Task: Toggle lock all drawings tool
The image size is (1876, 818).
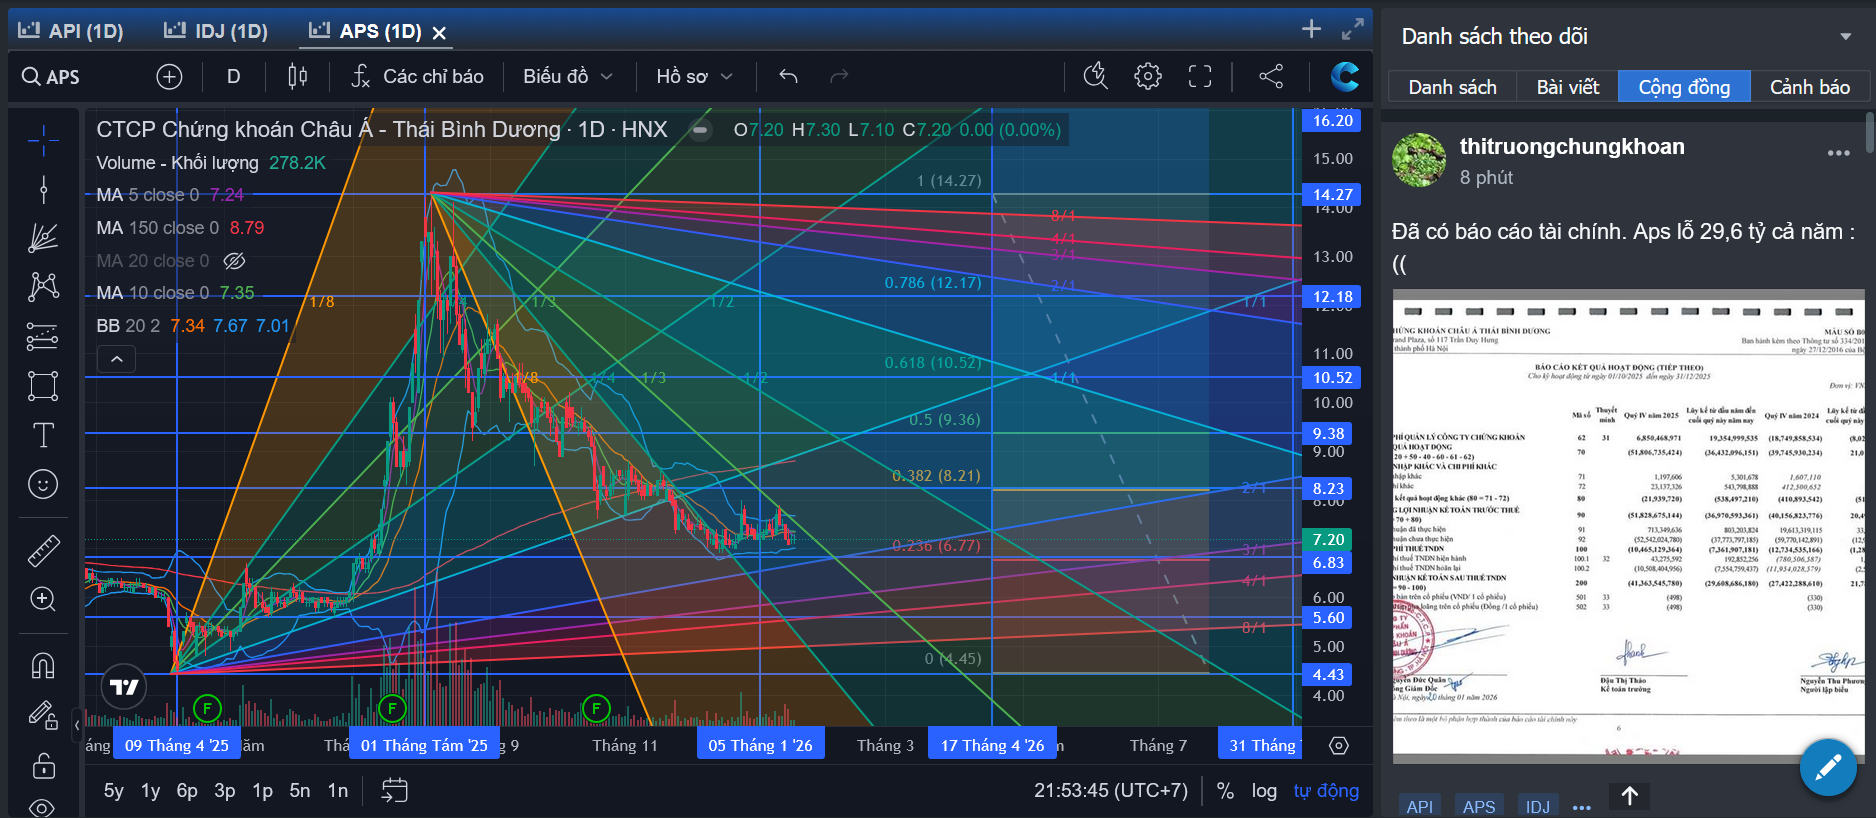Action: [43, 766]
